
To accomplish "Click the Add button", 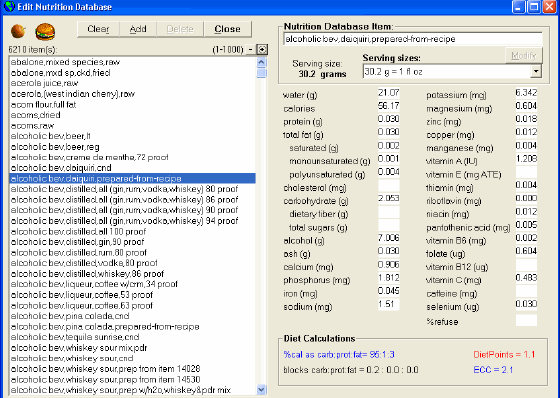I will 138,29.
